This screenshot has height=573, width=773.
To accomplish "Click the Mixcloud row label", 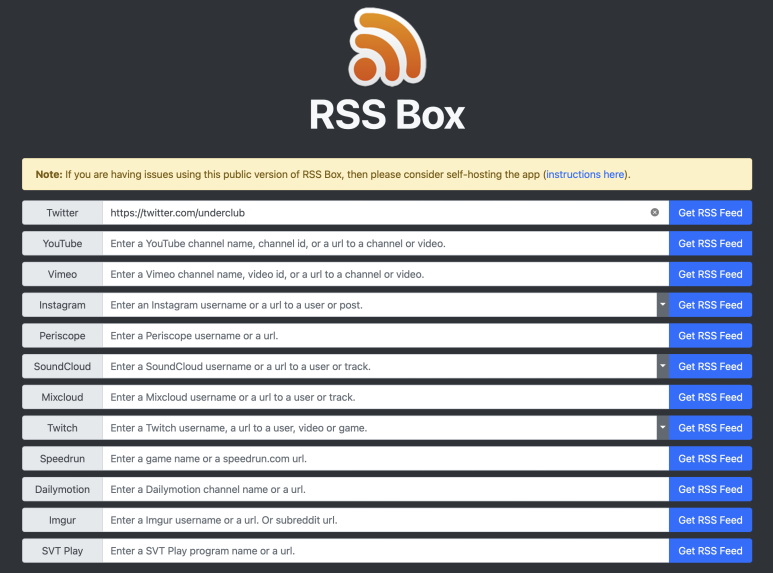I will click(x=62, y=397).
